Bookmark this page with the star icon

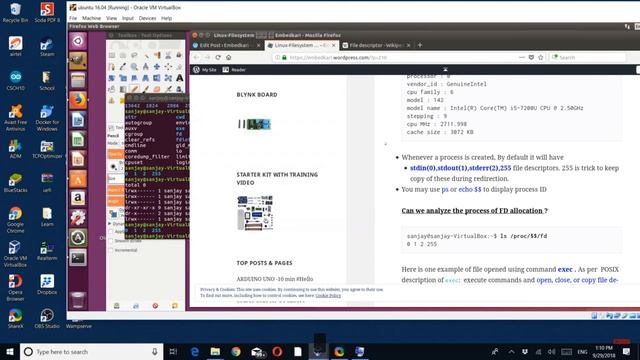coord(541,58)
